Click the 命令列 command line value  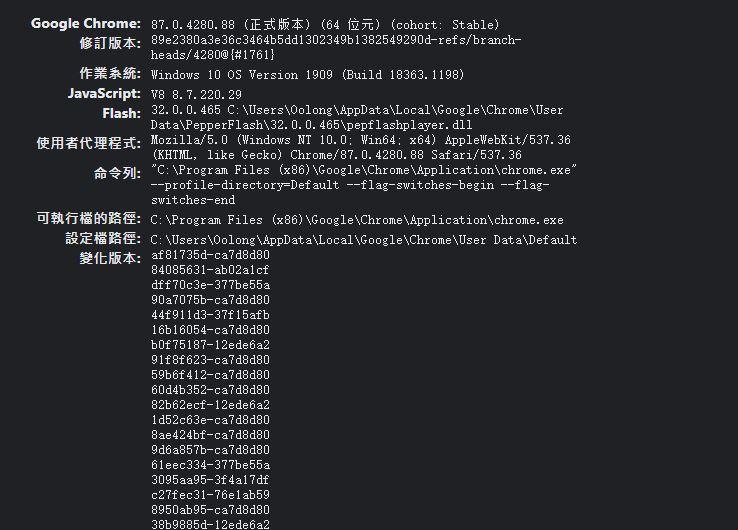364,185
